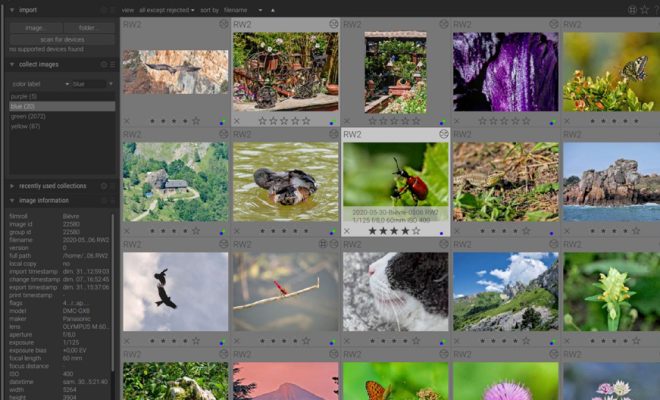Select the butterfly on flowers thumbnail
660x400 pixels.
tap(611, 72)
